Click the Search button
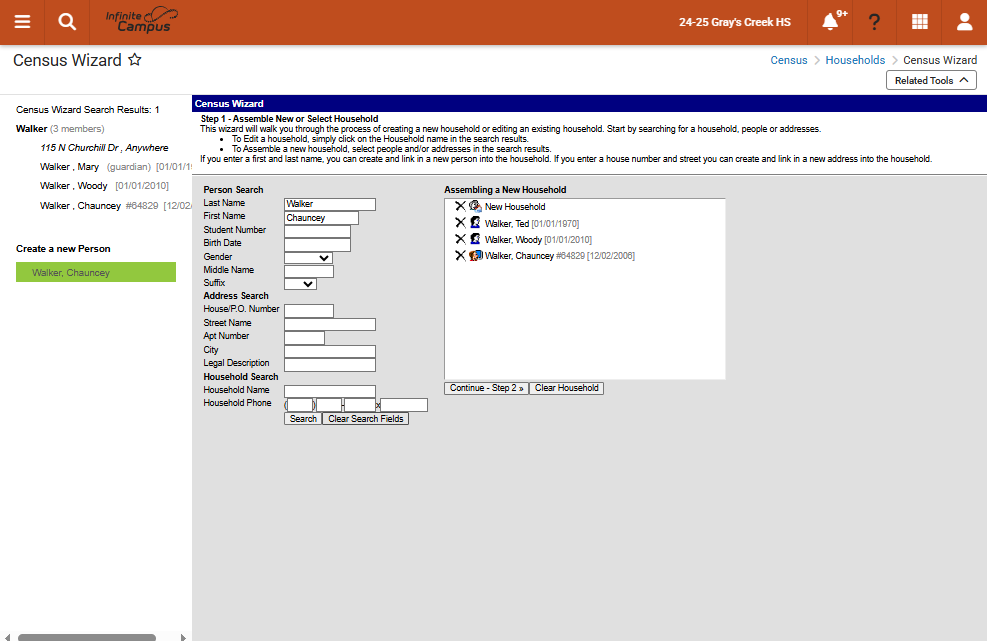 click(x=303, y=419)
